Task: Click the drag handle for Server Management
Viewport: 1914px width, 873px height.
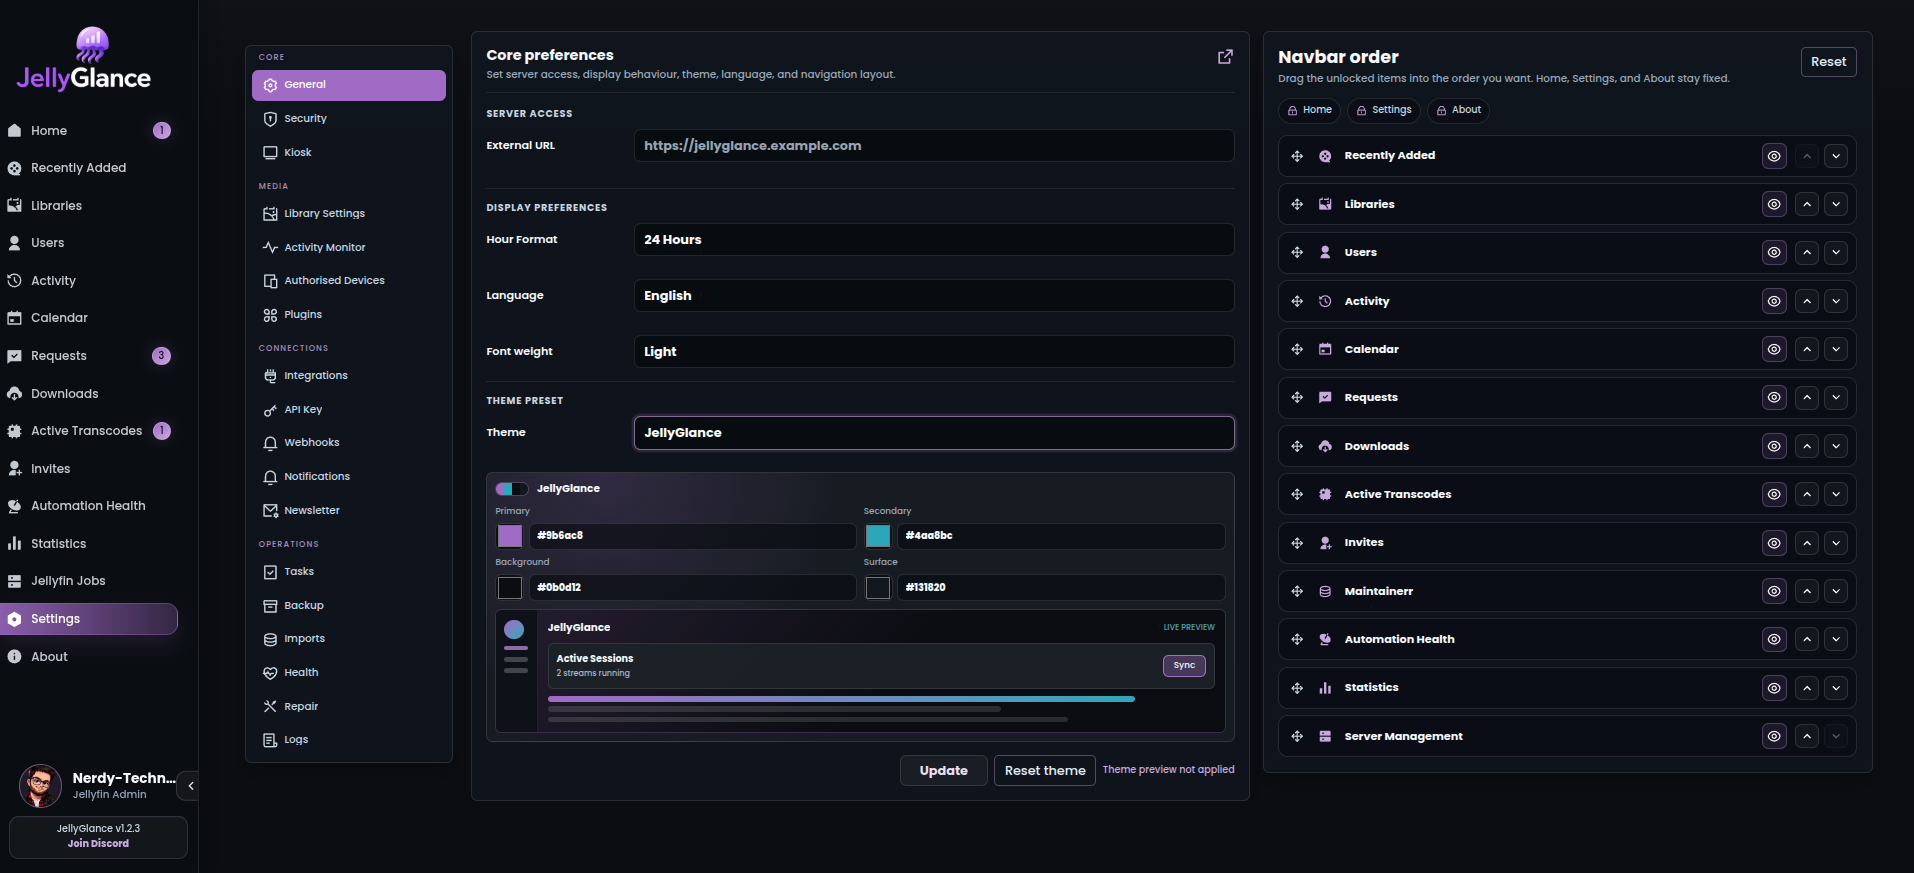Action: (x=1297, y=736)
